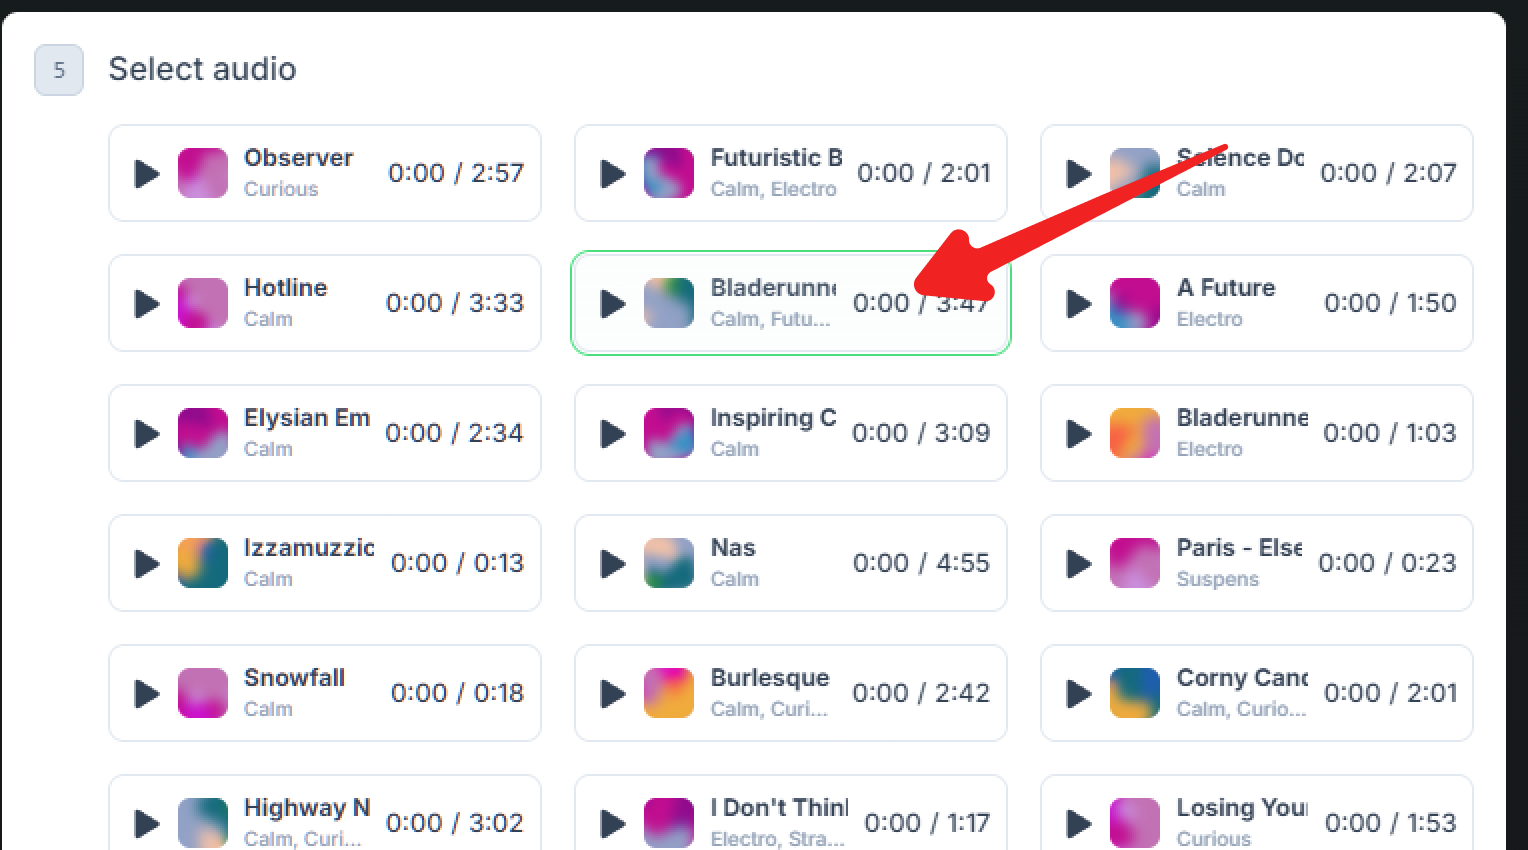The width and height of the screenshot is (1528, 850).
Task: Play the A Future electro track
Action: coord(1079,304)
